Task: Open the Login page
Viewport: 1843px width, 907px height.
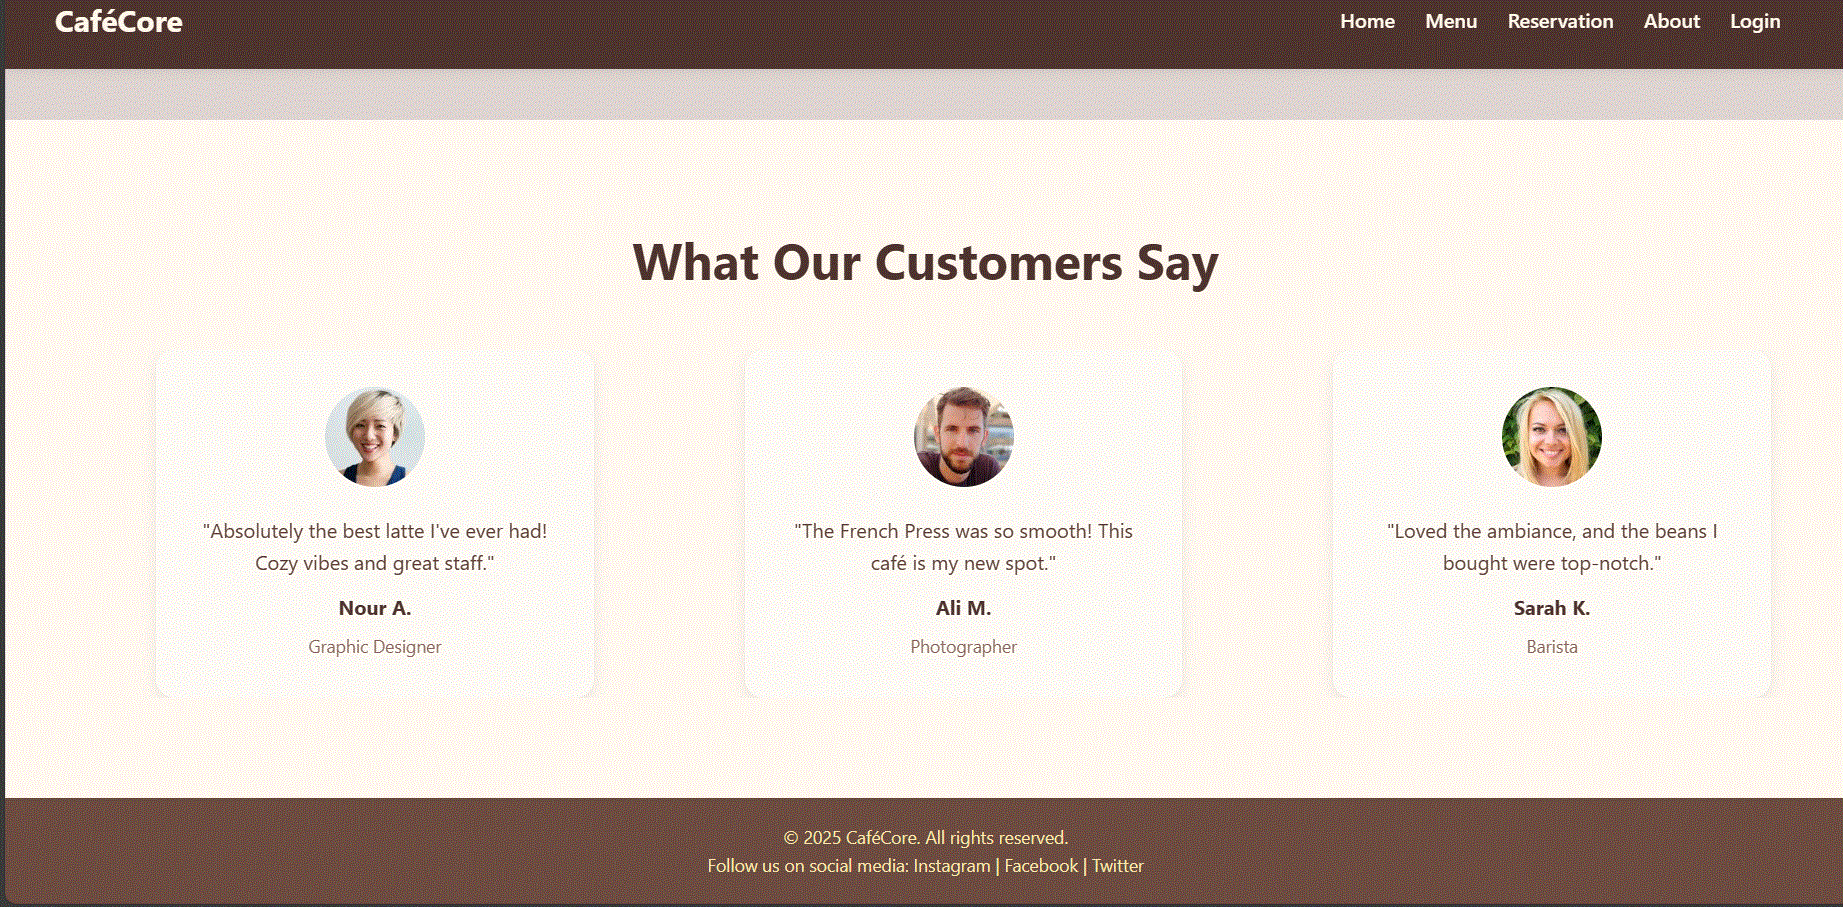Action: tap(1755, 22)
